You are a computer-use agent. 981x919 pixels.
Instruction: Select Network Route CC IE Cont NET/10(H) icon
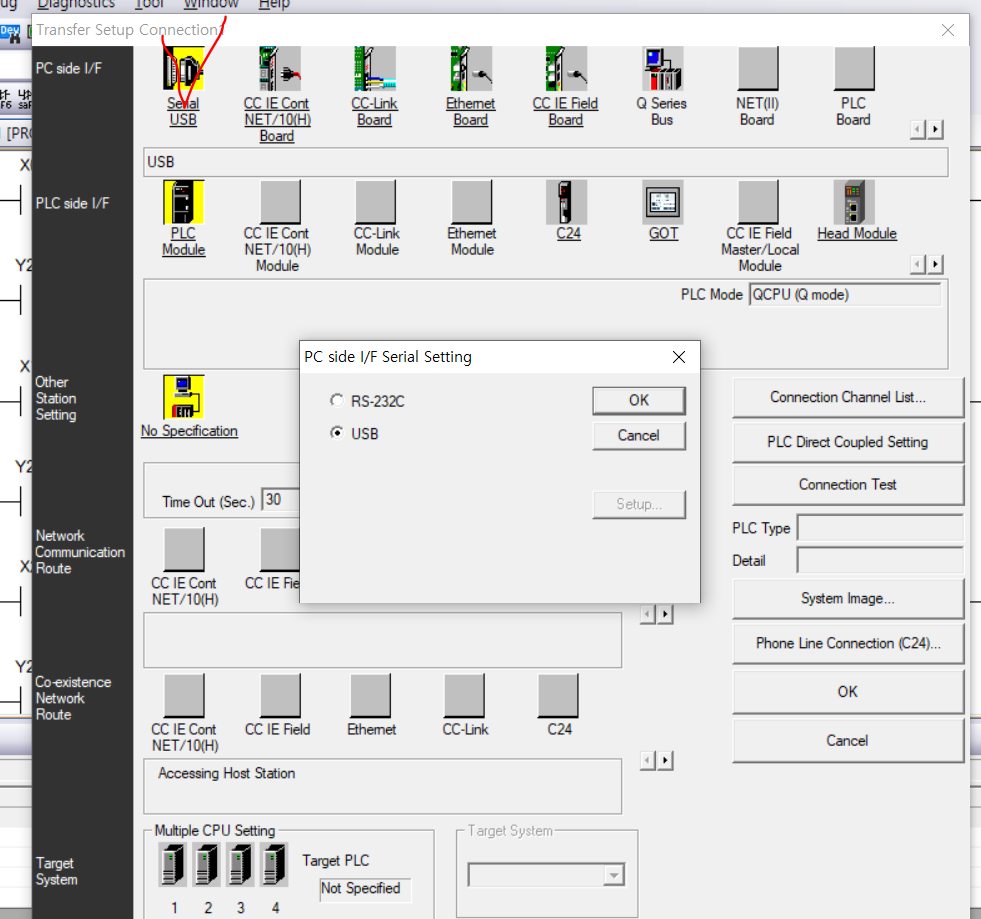(183, 549)
